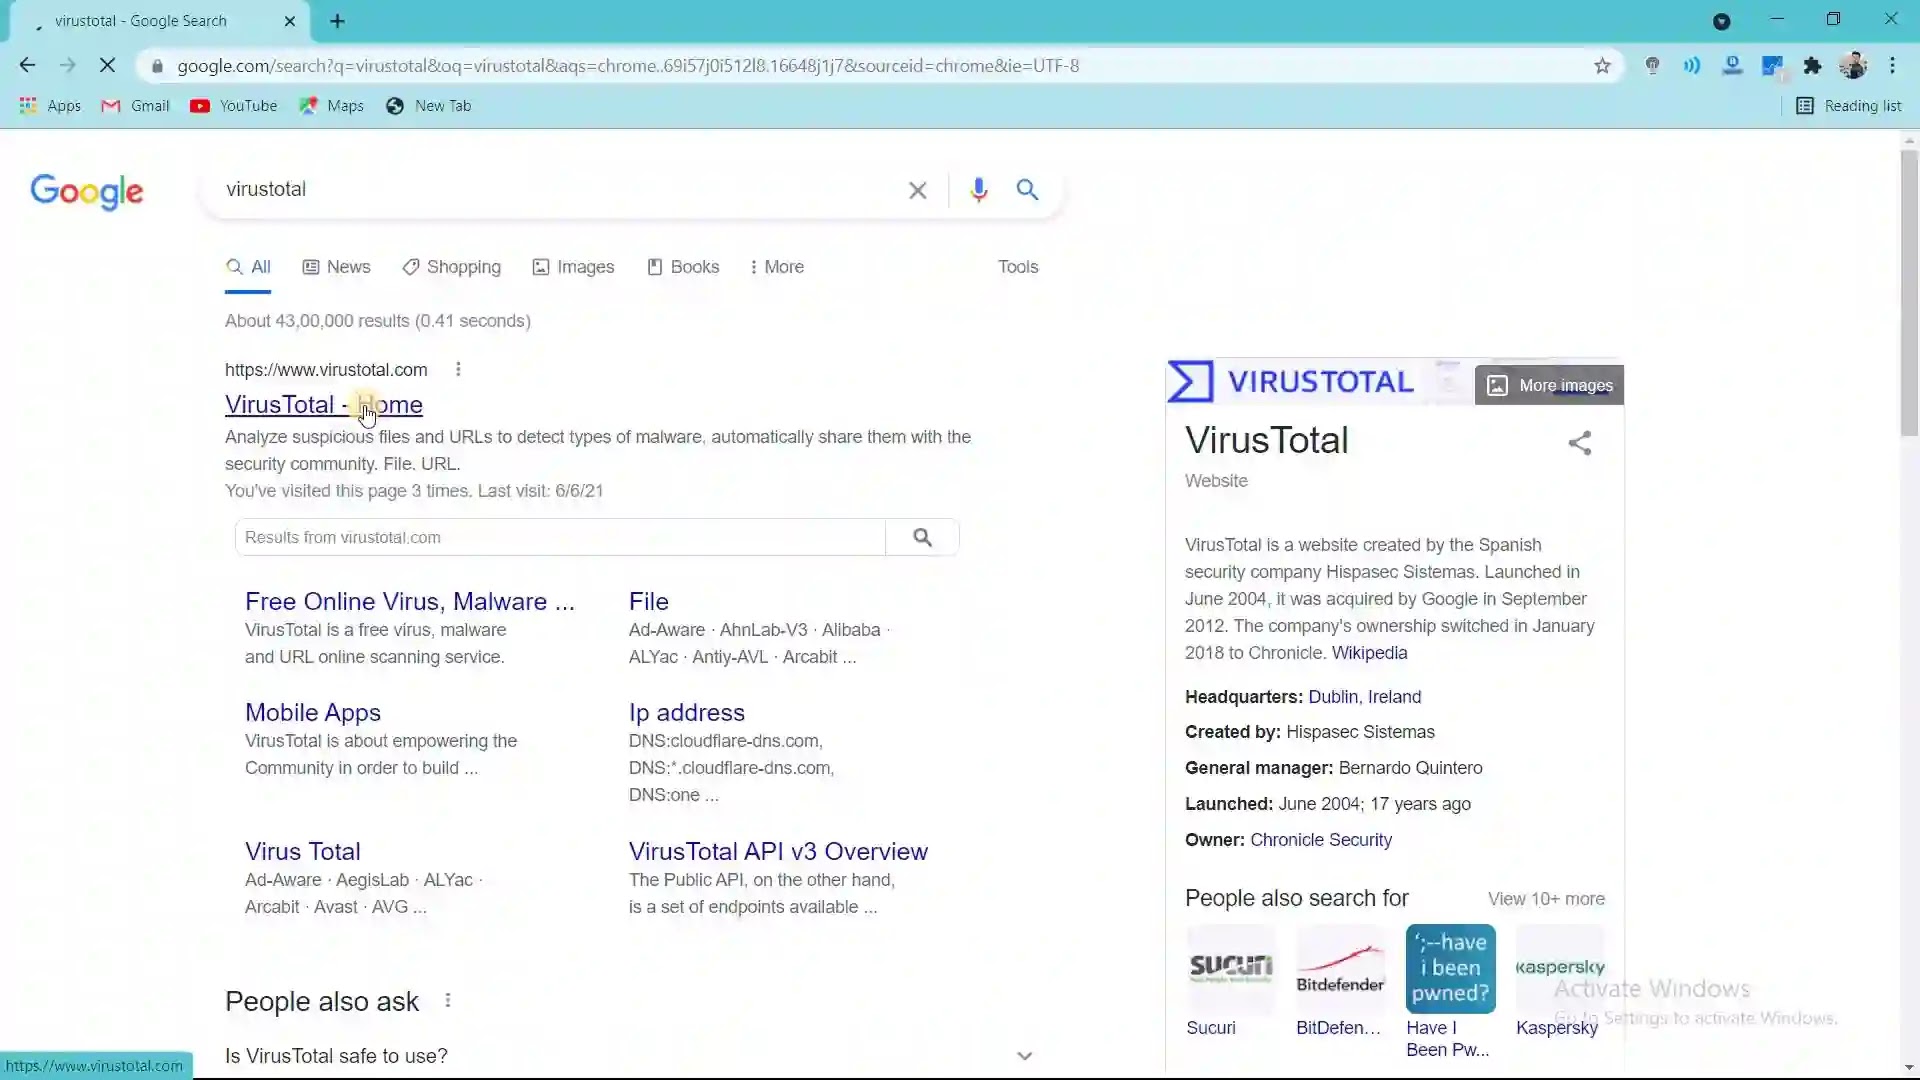Open three-dot options beside virustotal.com URL

point(458,370)
